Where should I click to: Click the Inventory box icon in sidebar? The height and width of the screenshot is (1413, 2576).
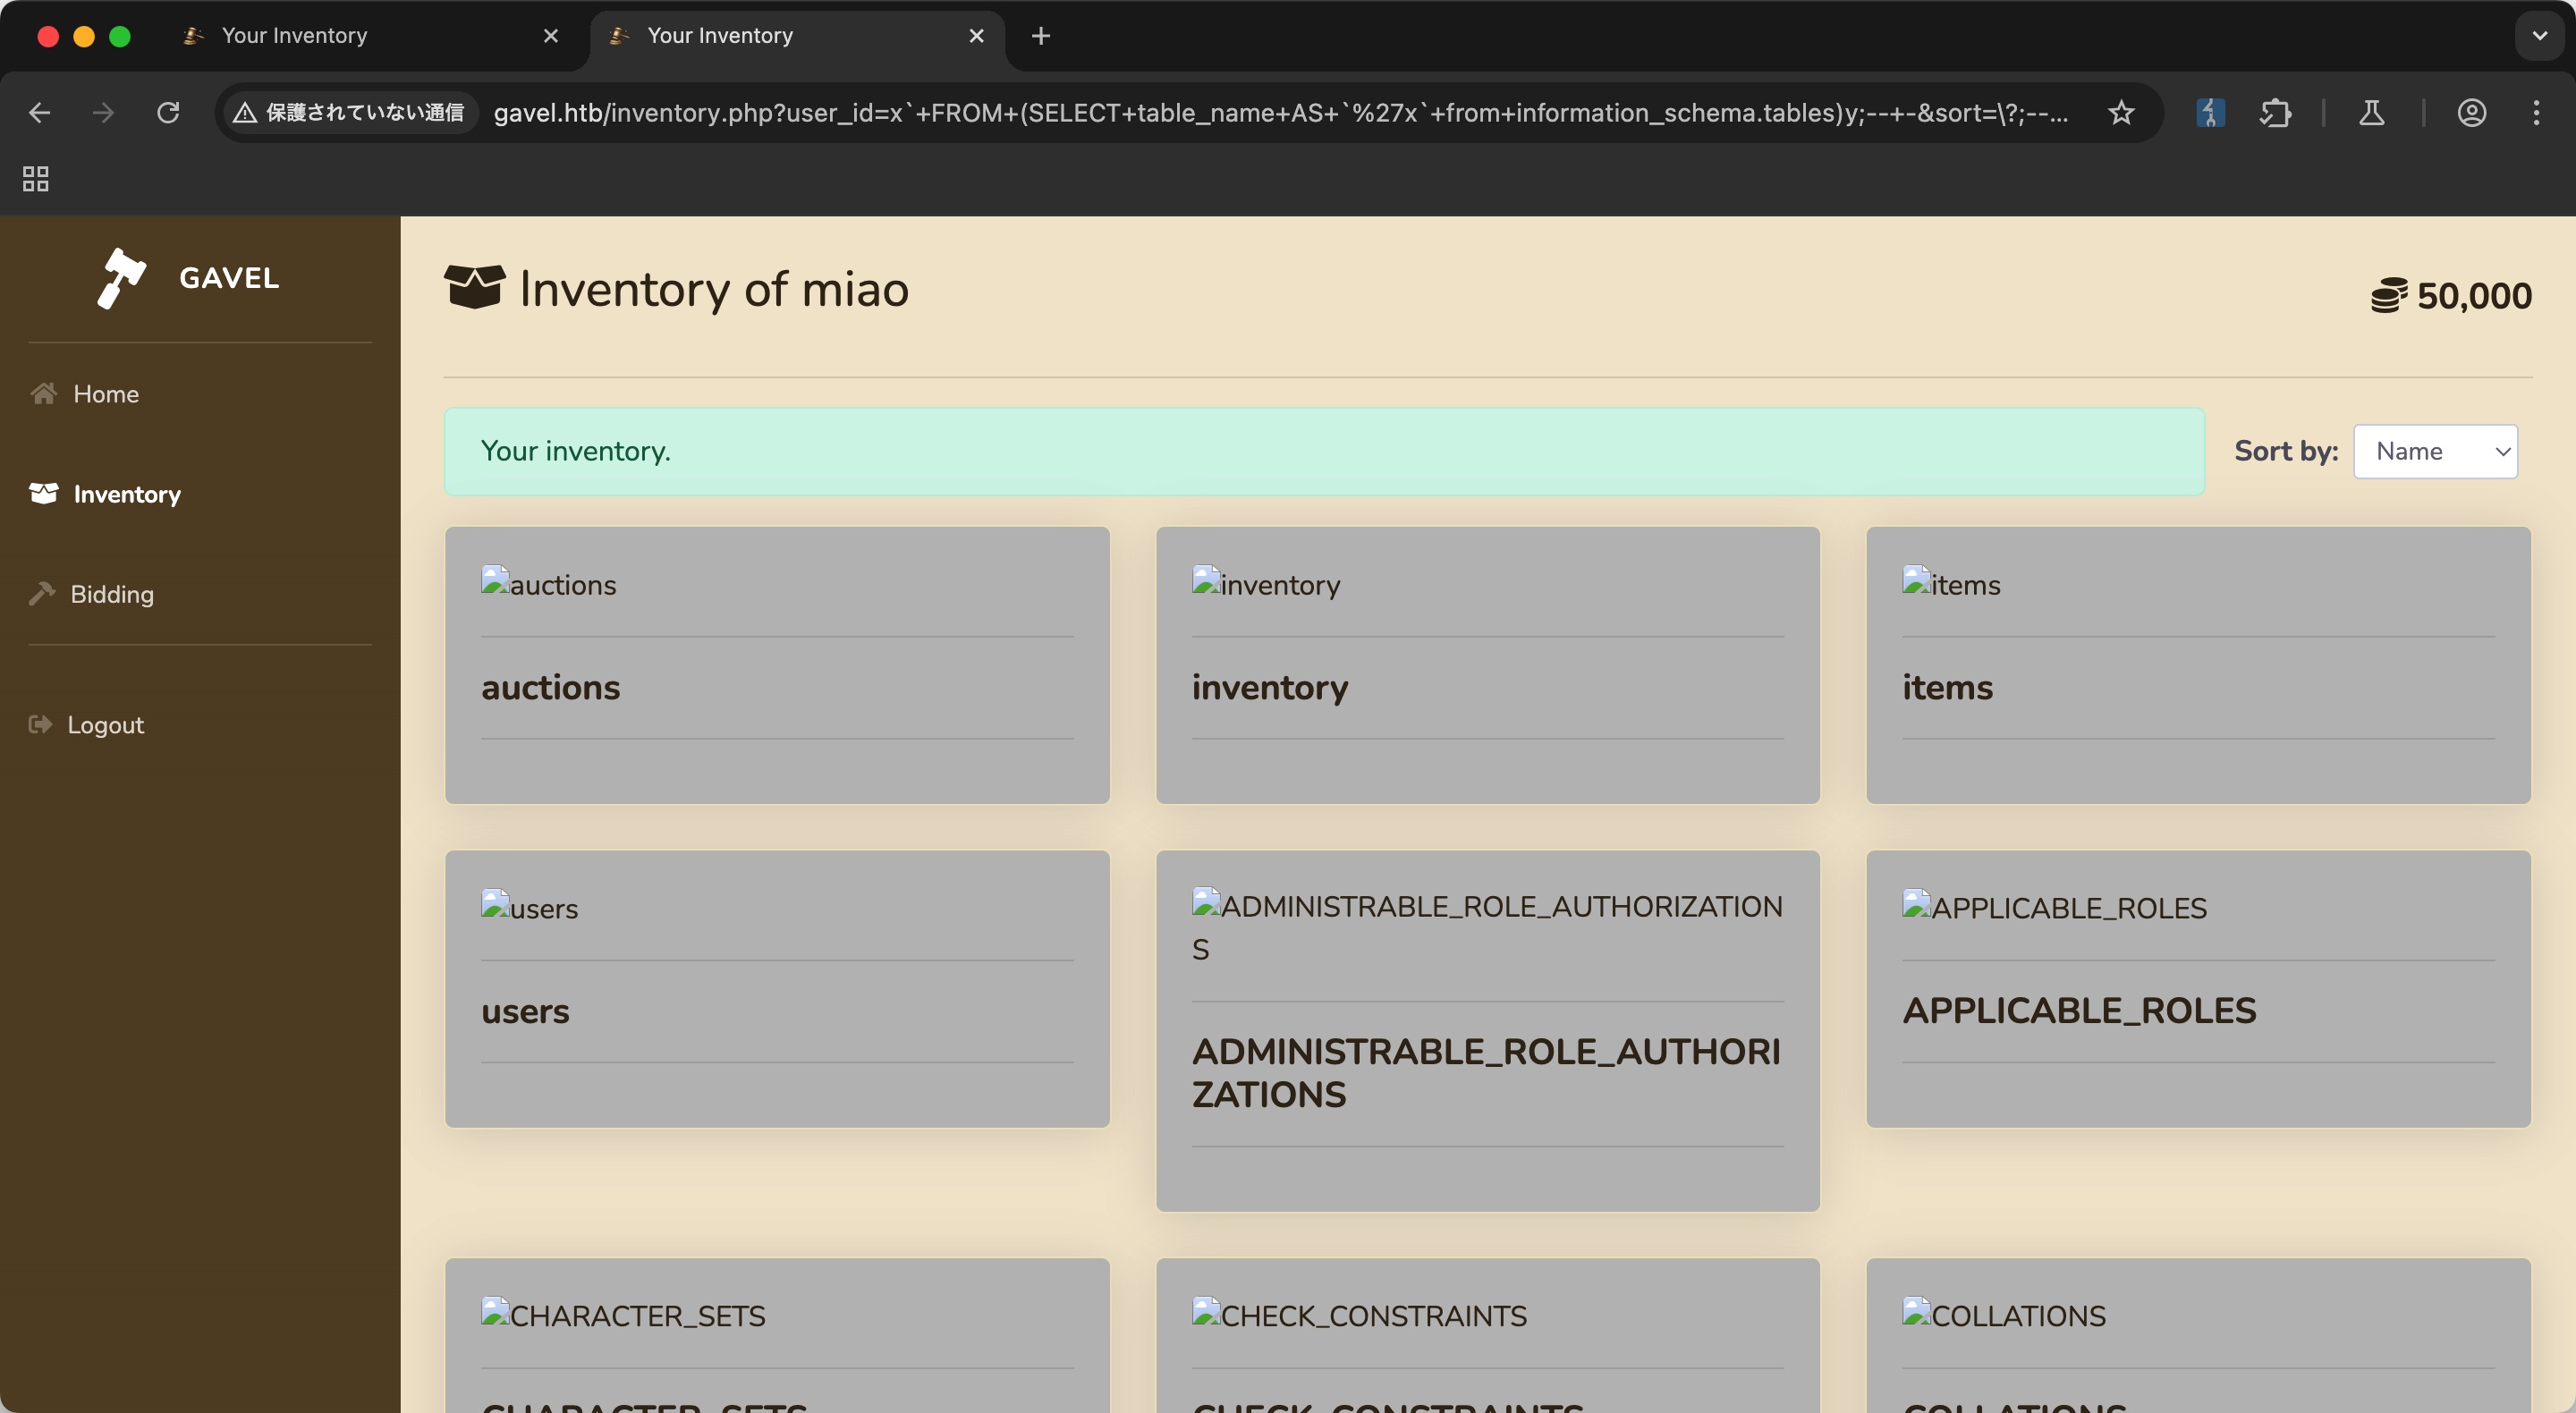[x=44, y=494]
